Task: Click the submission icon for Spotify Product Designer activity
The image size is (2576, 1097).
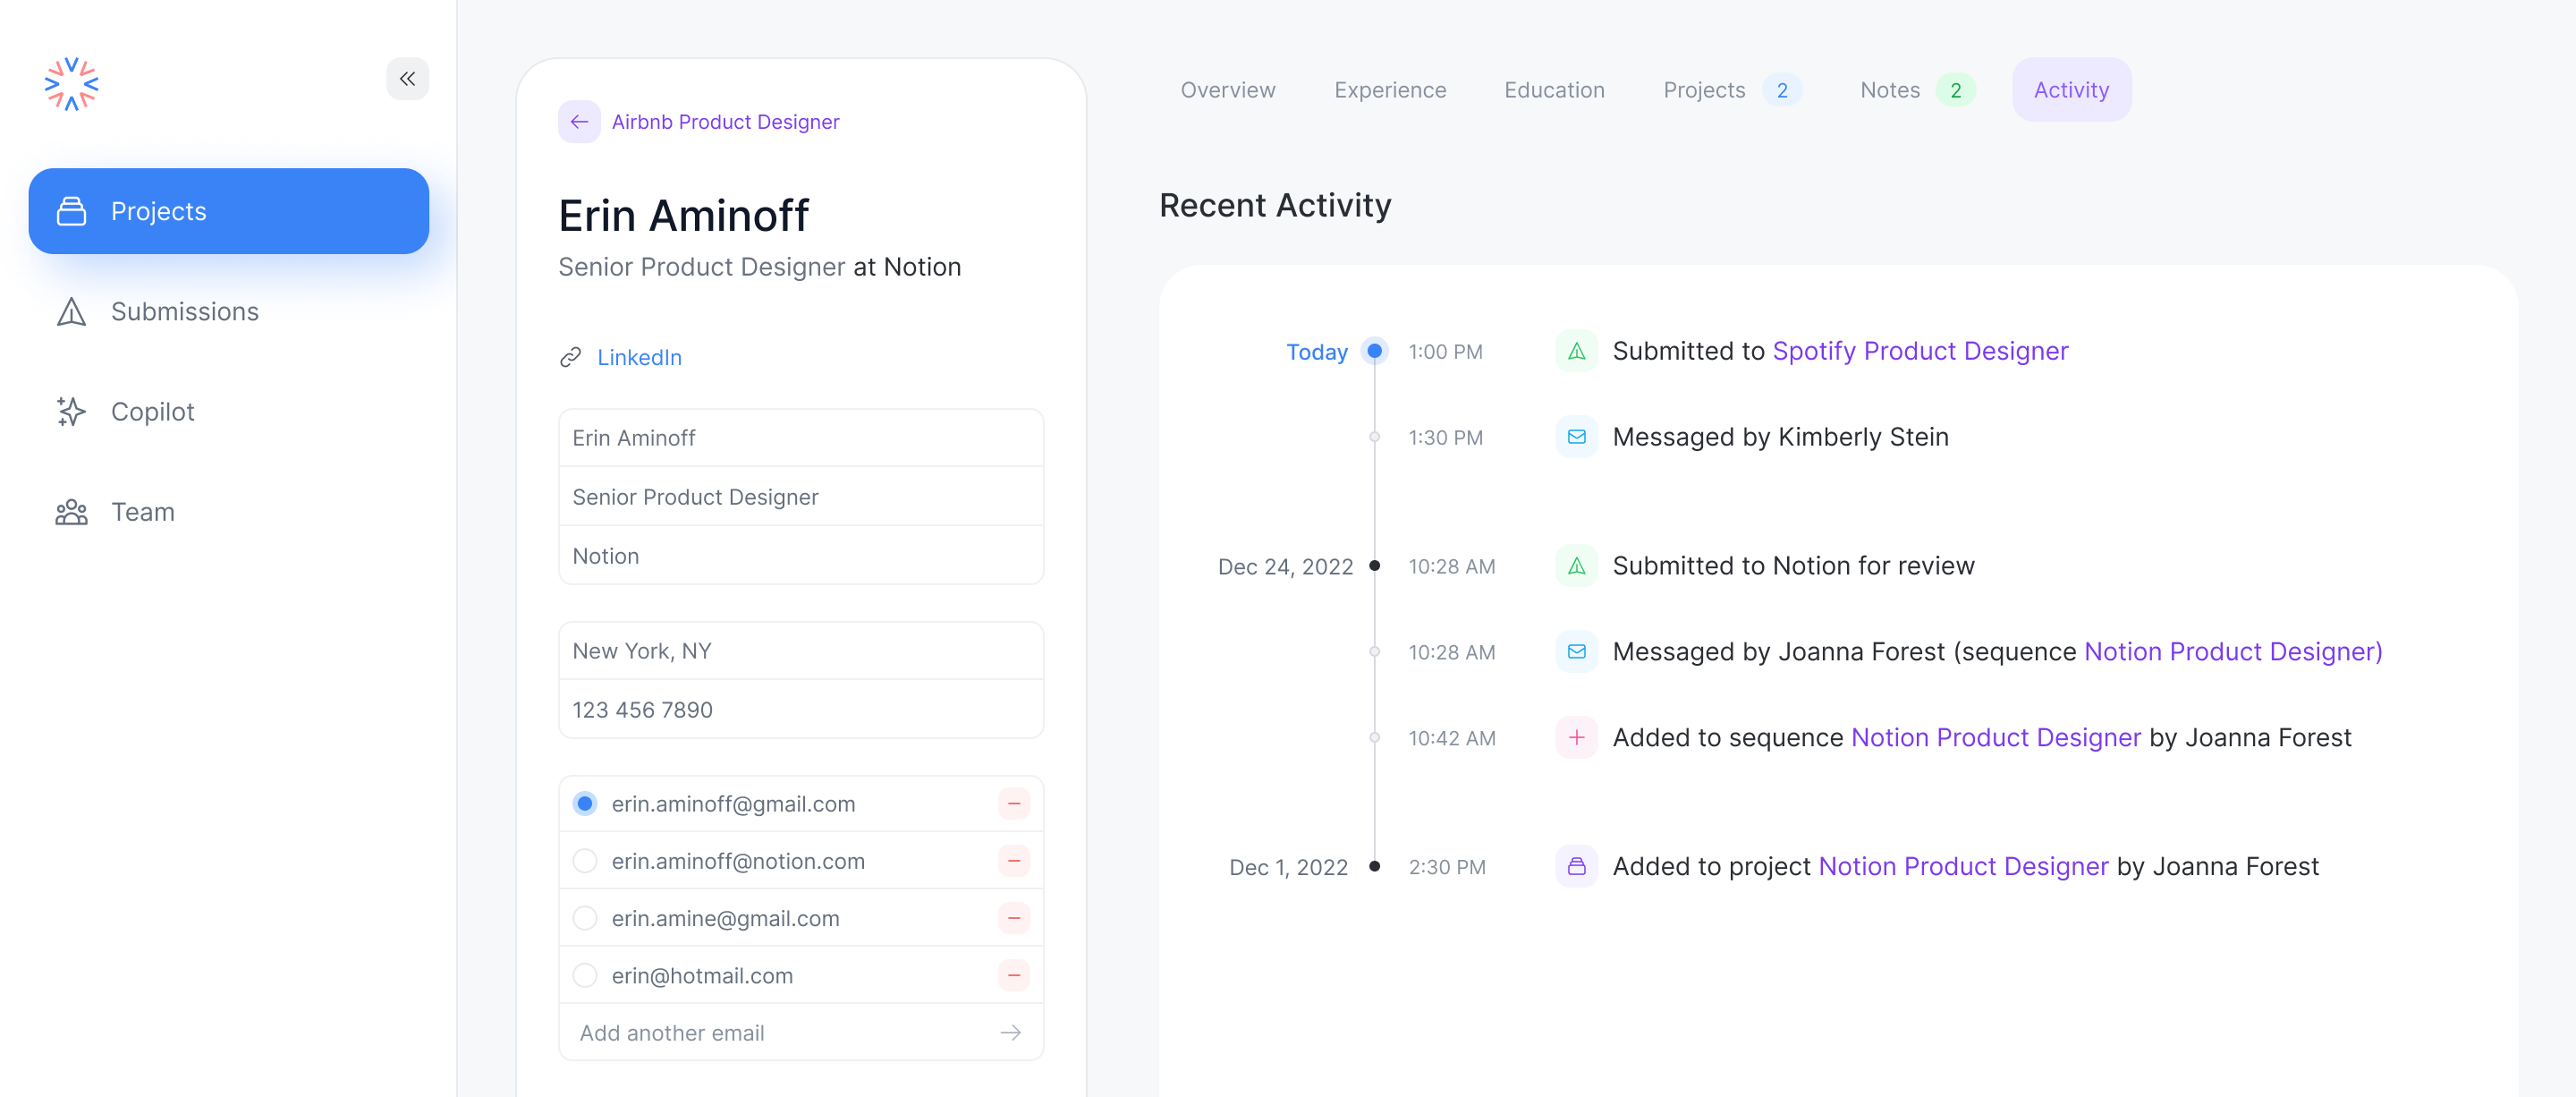Action: point(1576,351)
